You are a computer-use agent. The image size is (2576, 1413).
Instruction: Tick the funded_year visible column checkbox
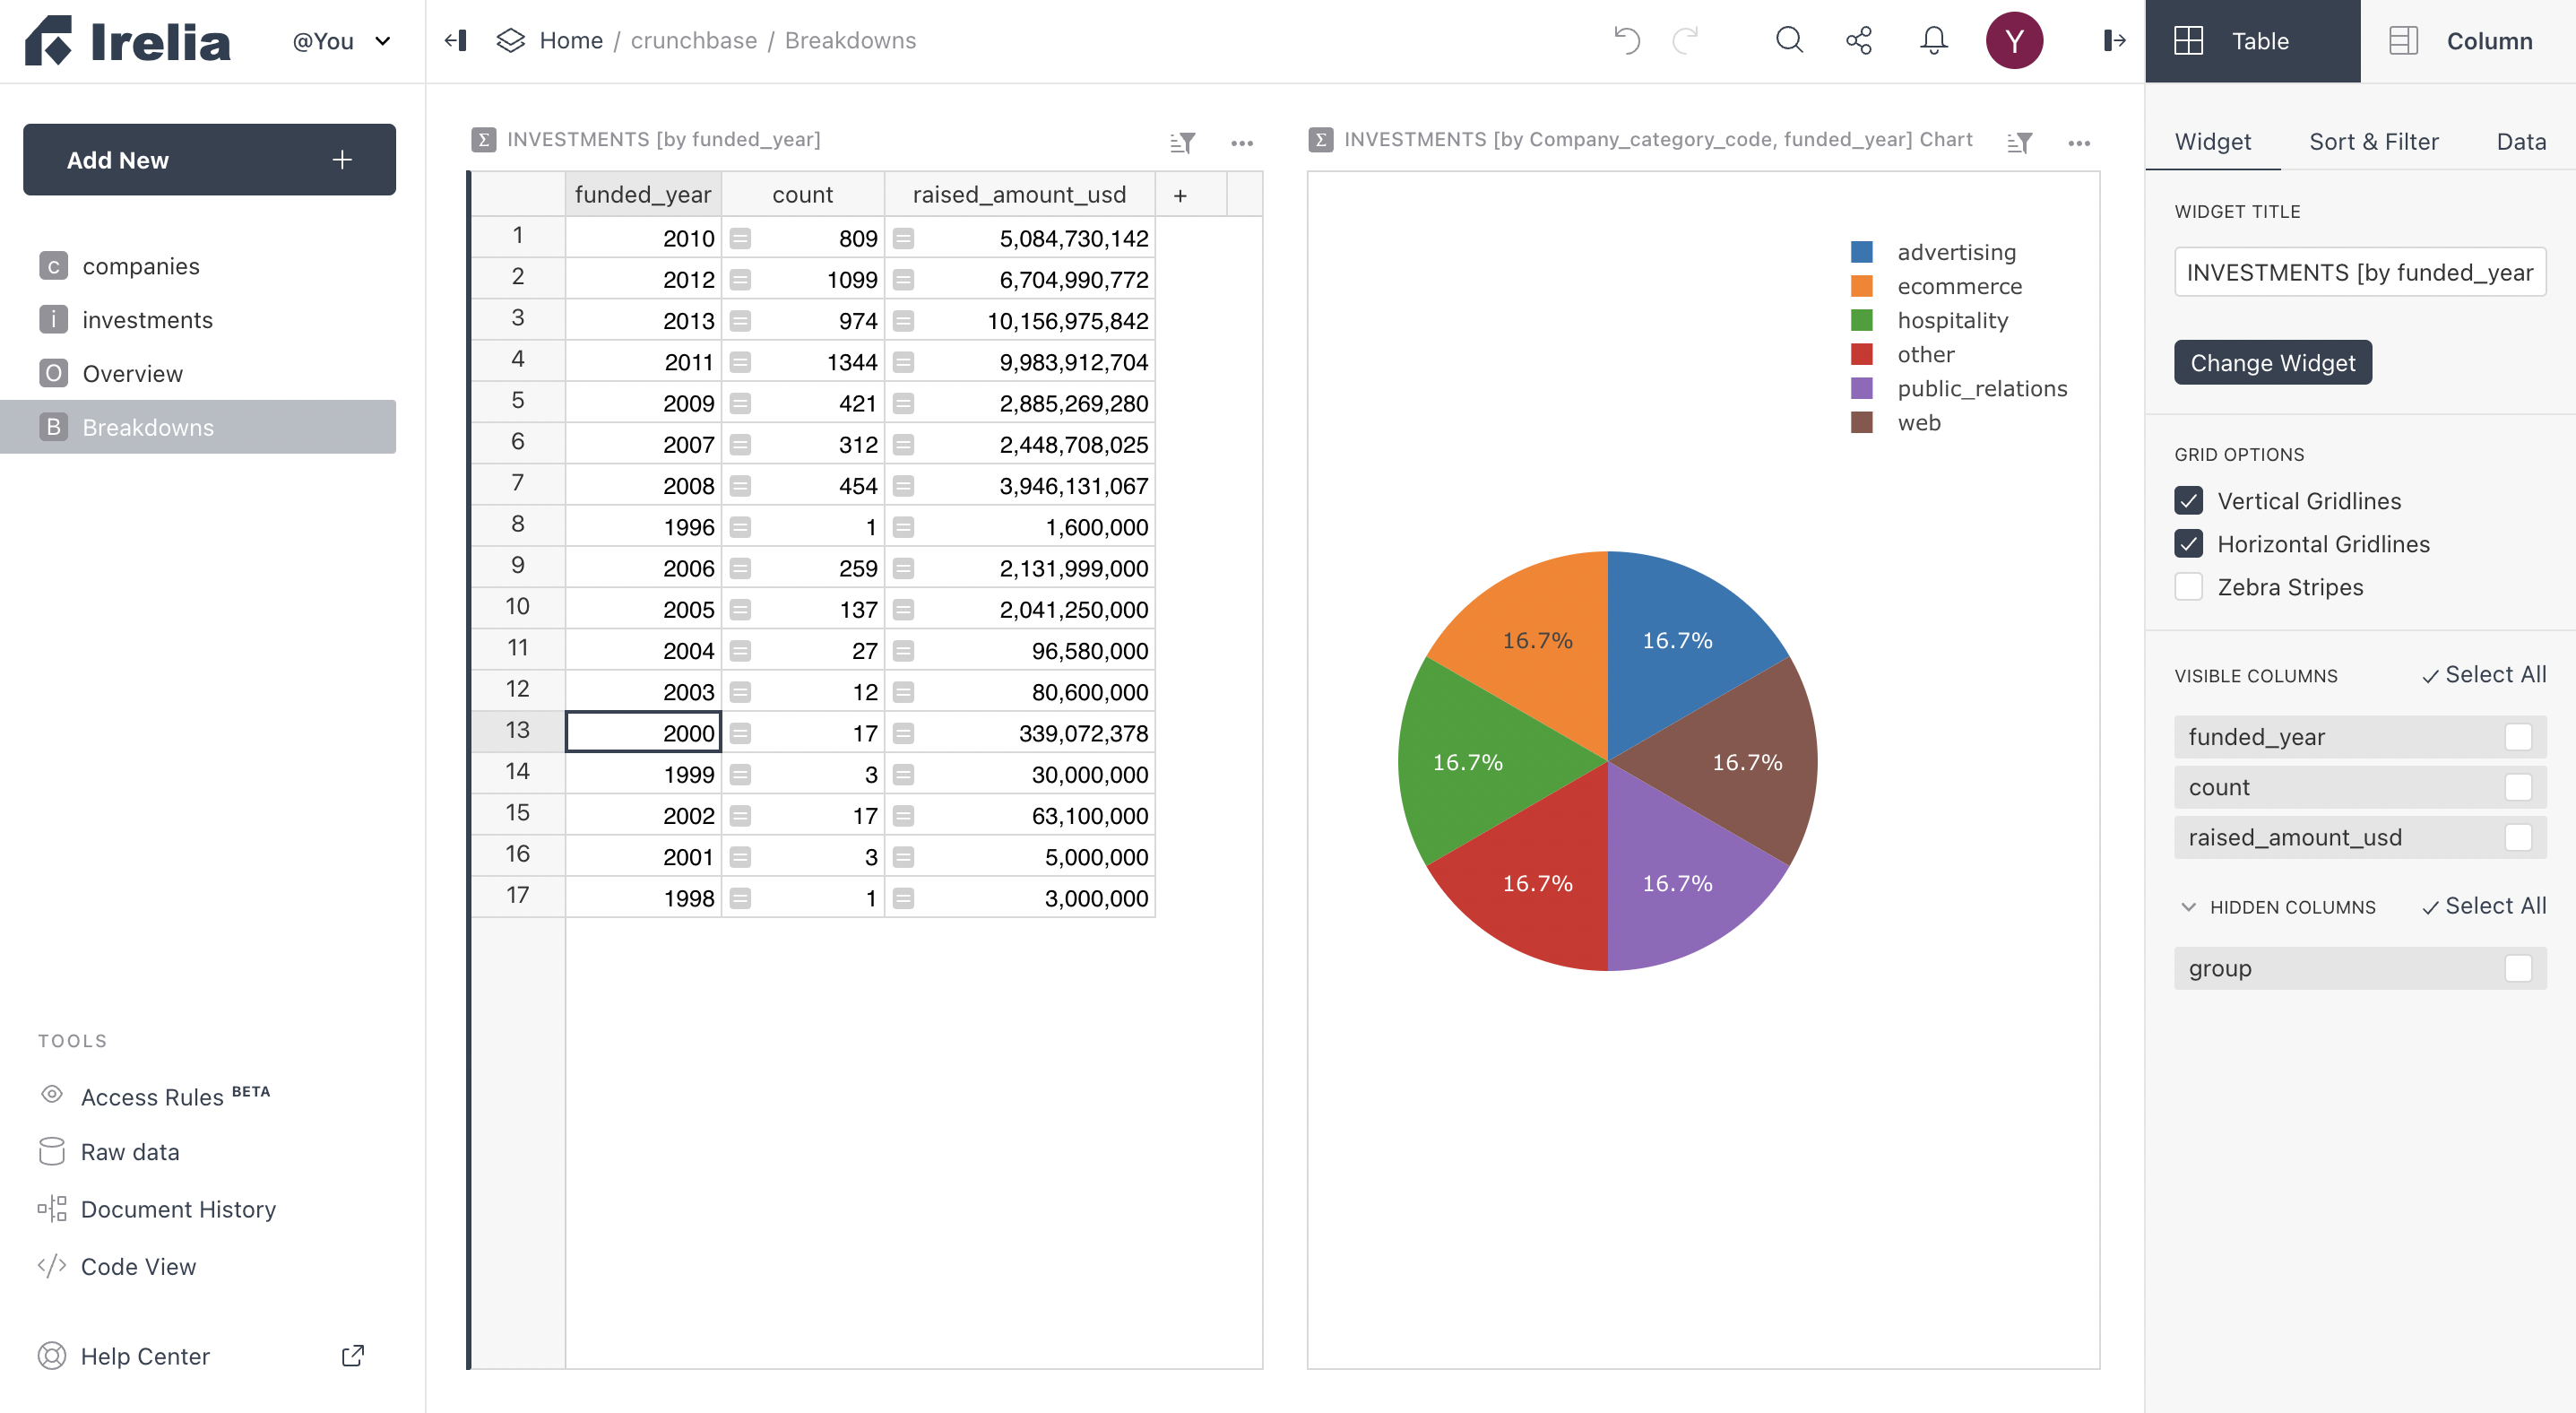[x=2518, y=737]
